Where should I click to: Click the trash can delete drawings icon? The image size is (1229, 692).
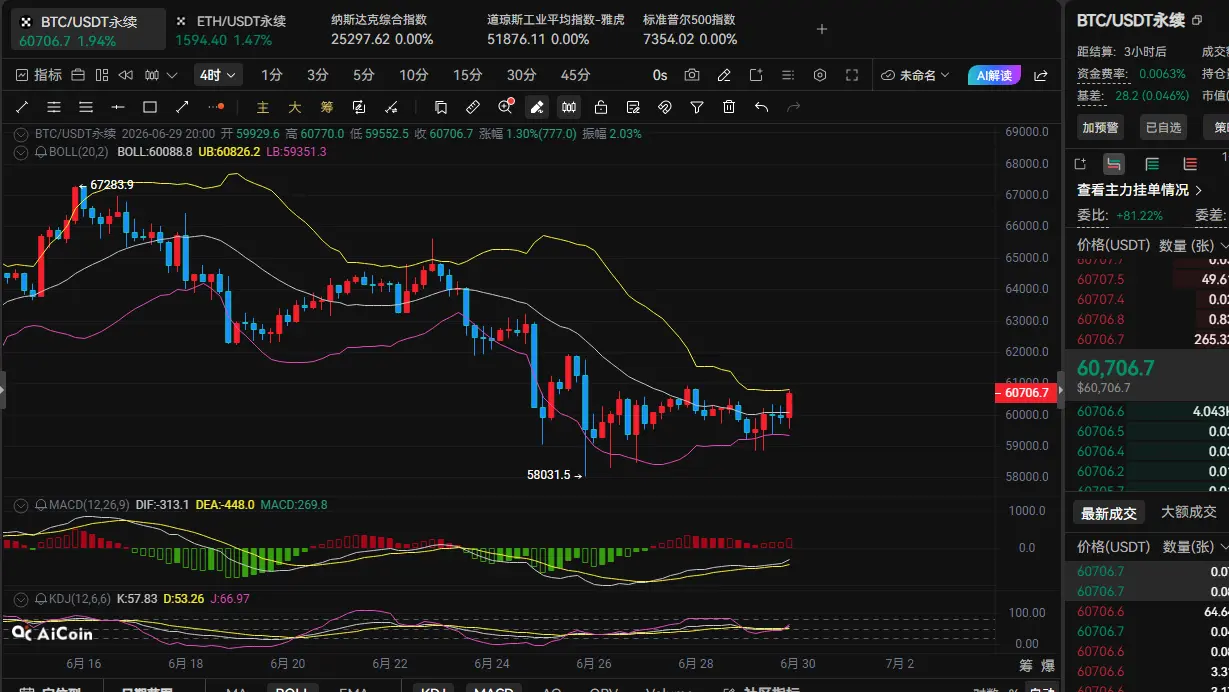point(729,107)
